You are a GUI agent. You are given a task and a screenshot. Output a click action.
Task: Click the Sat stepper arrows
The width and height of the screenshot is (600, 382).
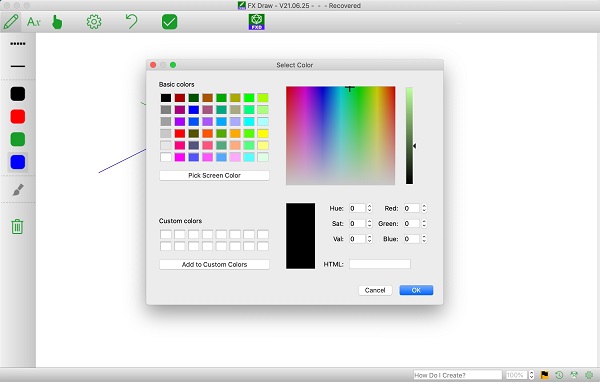pos(369,224)
